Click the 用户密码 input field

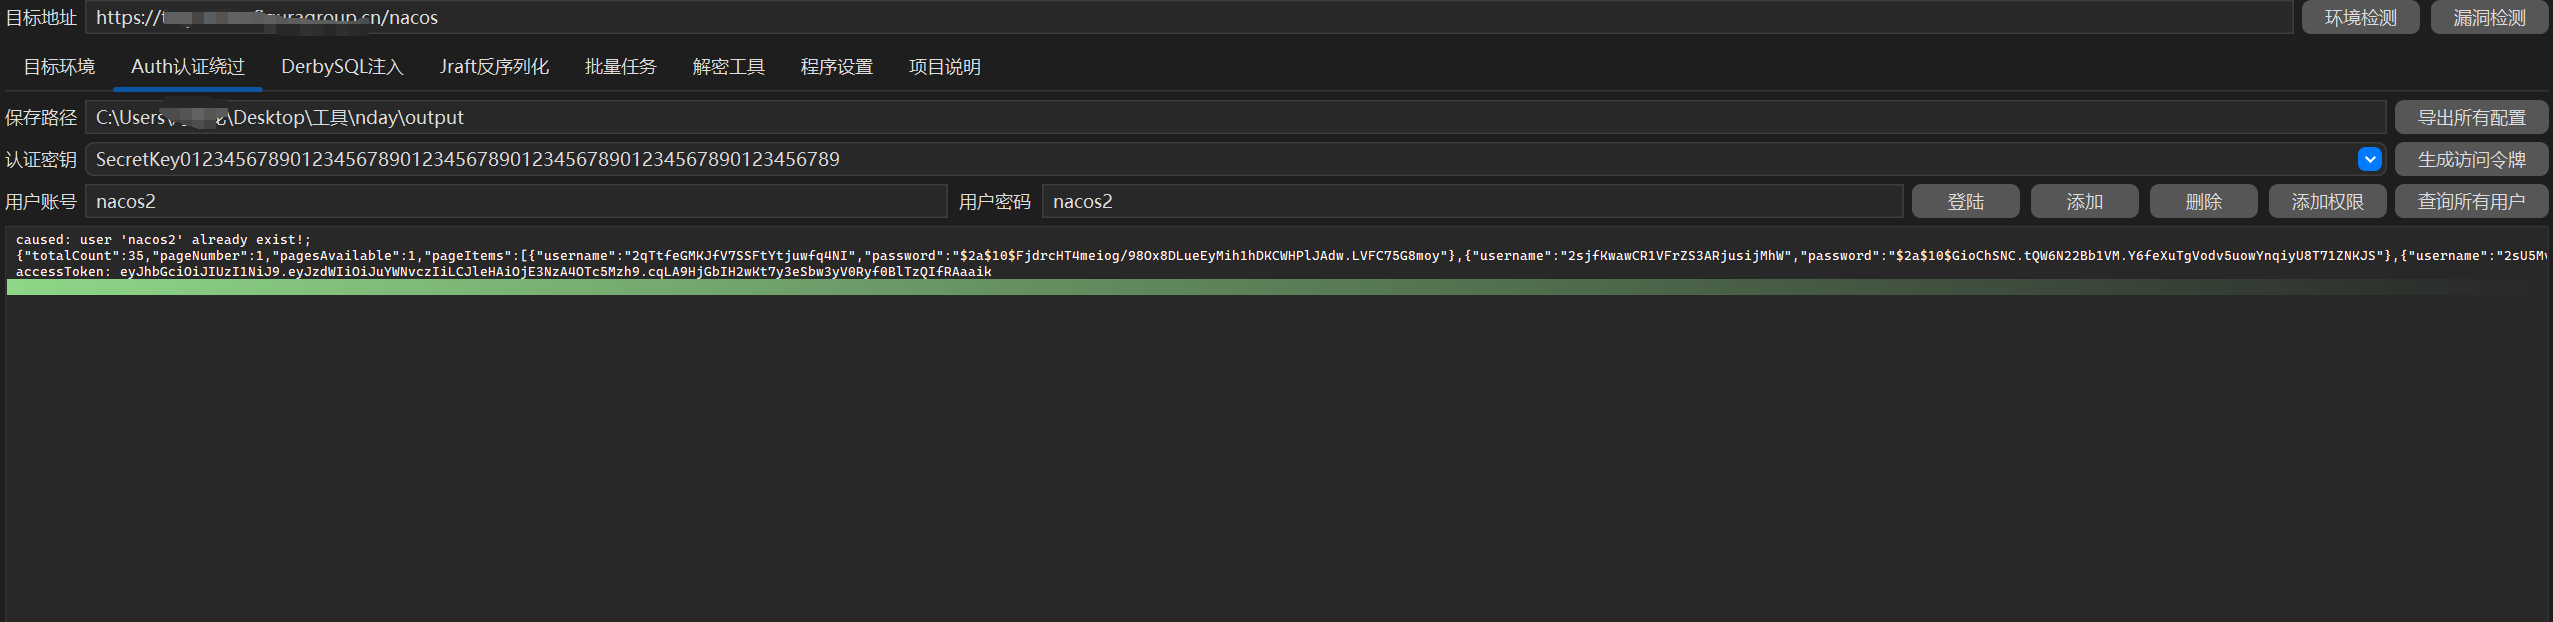click(x=1470, y=202)
